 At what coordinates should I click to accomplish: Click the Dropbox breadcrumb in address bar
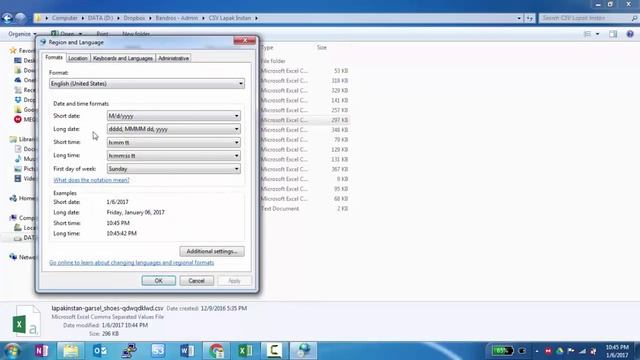[134, 18]
